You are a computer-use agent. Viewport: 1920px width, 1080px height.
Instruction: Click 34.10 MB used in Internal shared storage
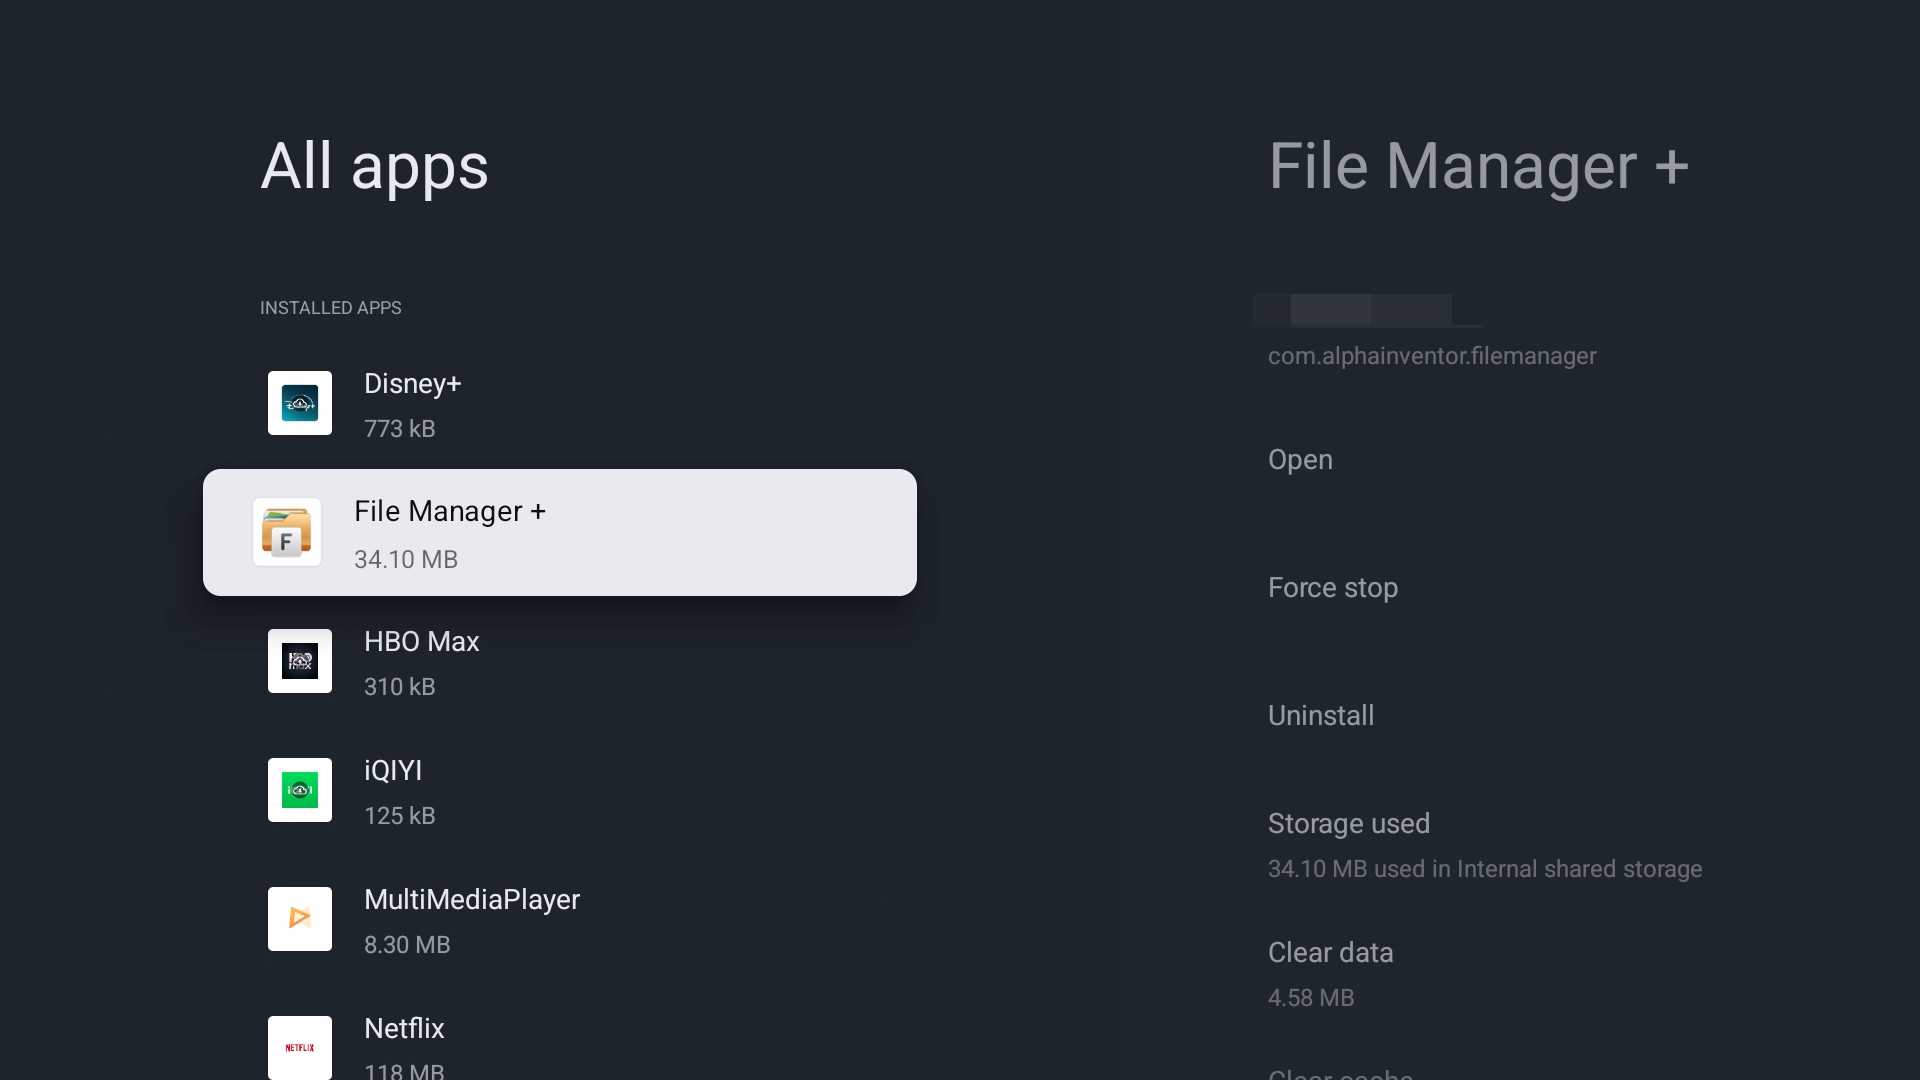coord(1485,869)
